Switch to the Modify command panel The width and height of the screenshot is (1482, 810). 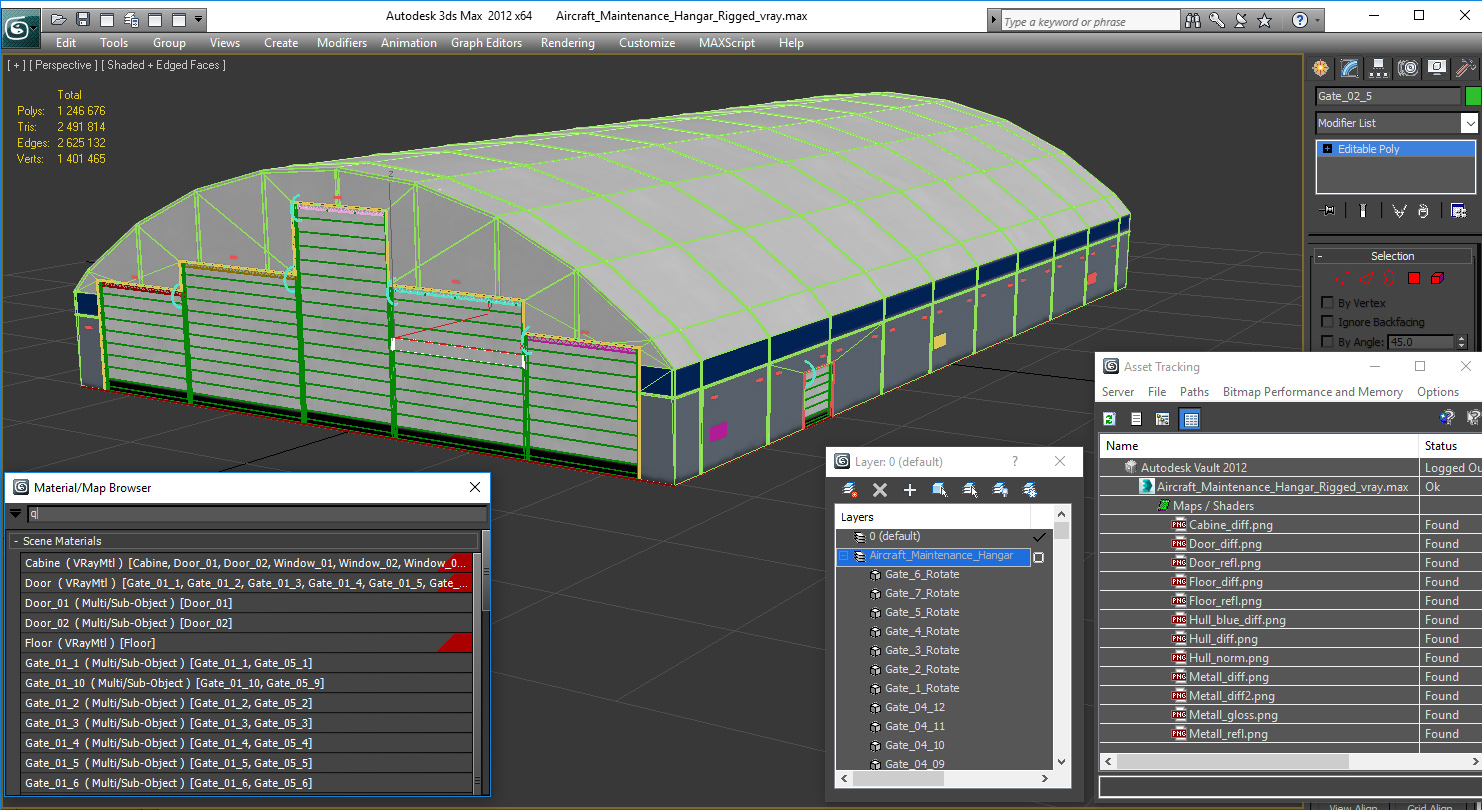point(1350,68)
